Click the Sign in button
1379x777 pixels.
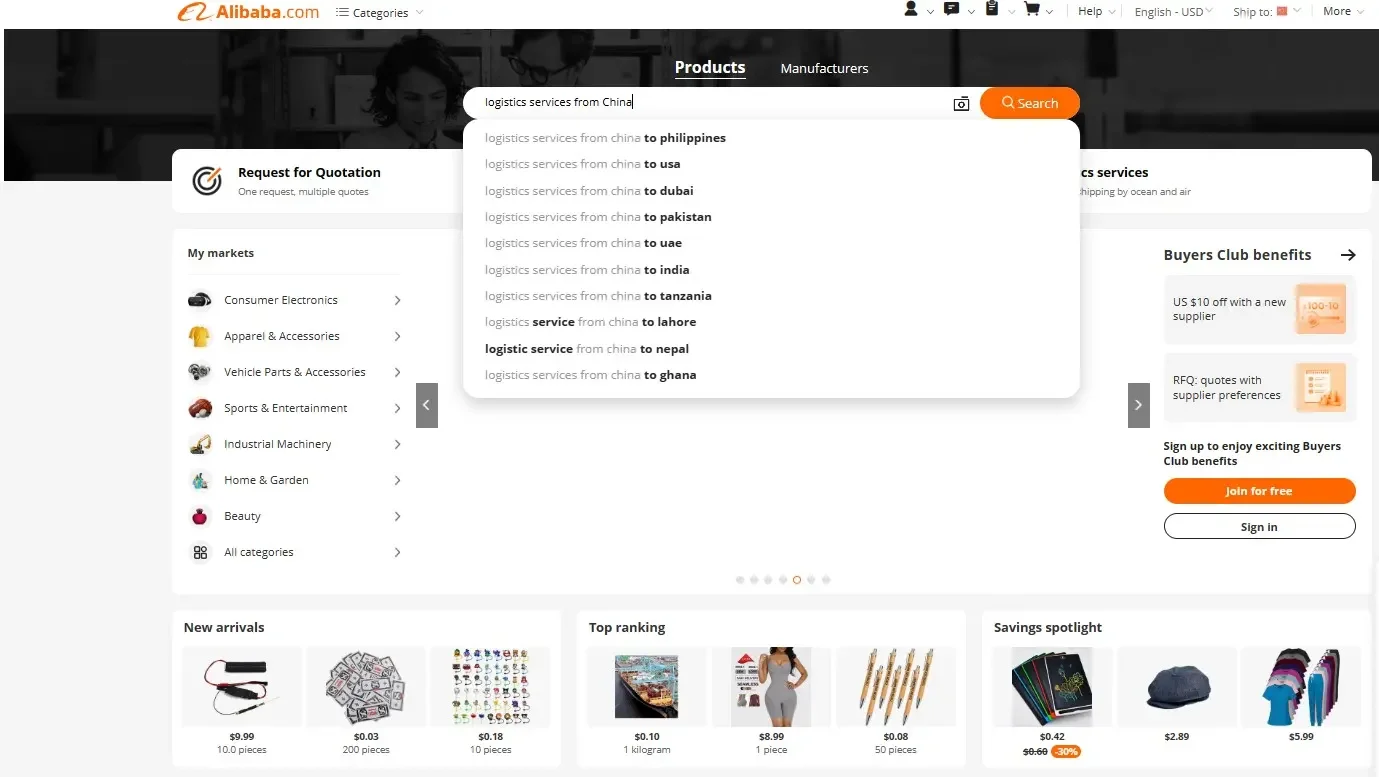pos(1259,526)
